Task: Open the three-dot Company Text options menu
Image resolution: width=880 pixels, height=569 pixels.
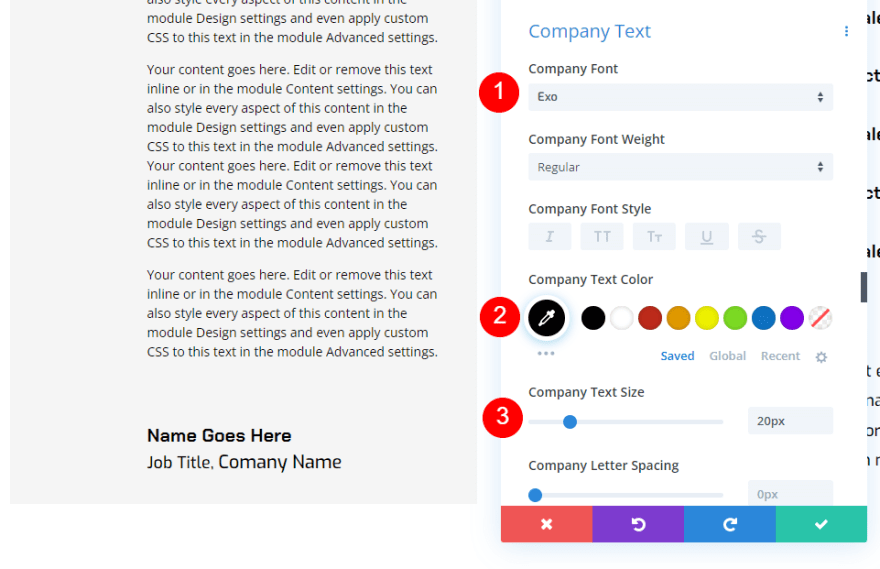Action: pyautogui.click(x=846, y=32)
